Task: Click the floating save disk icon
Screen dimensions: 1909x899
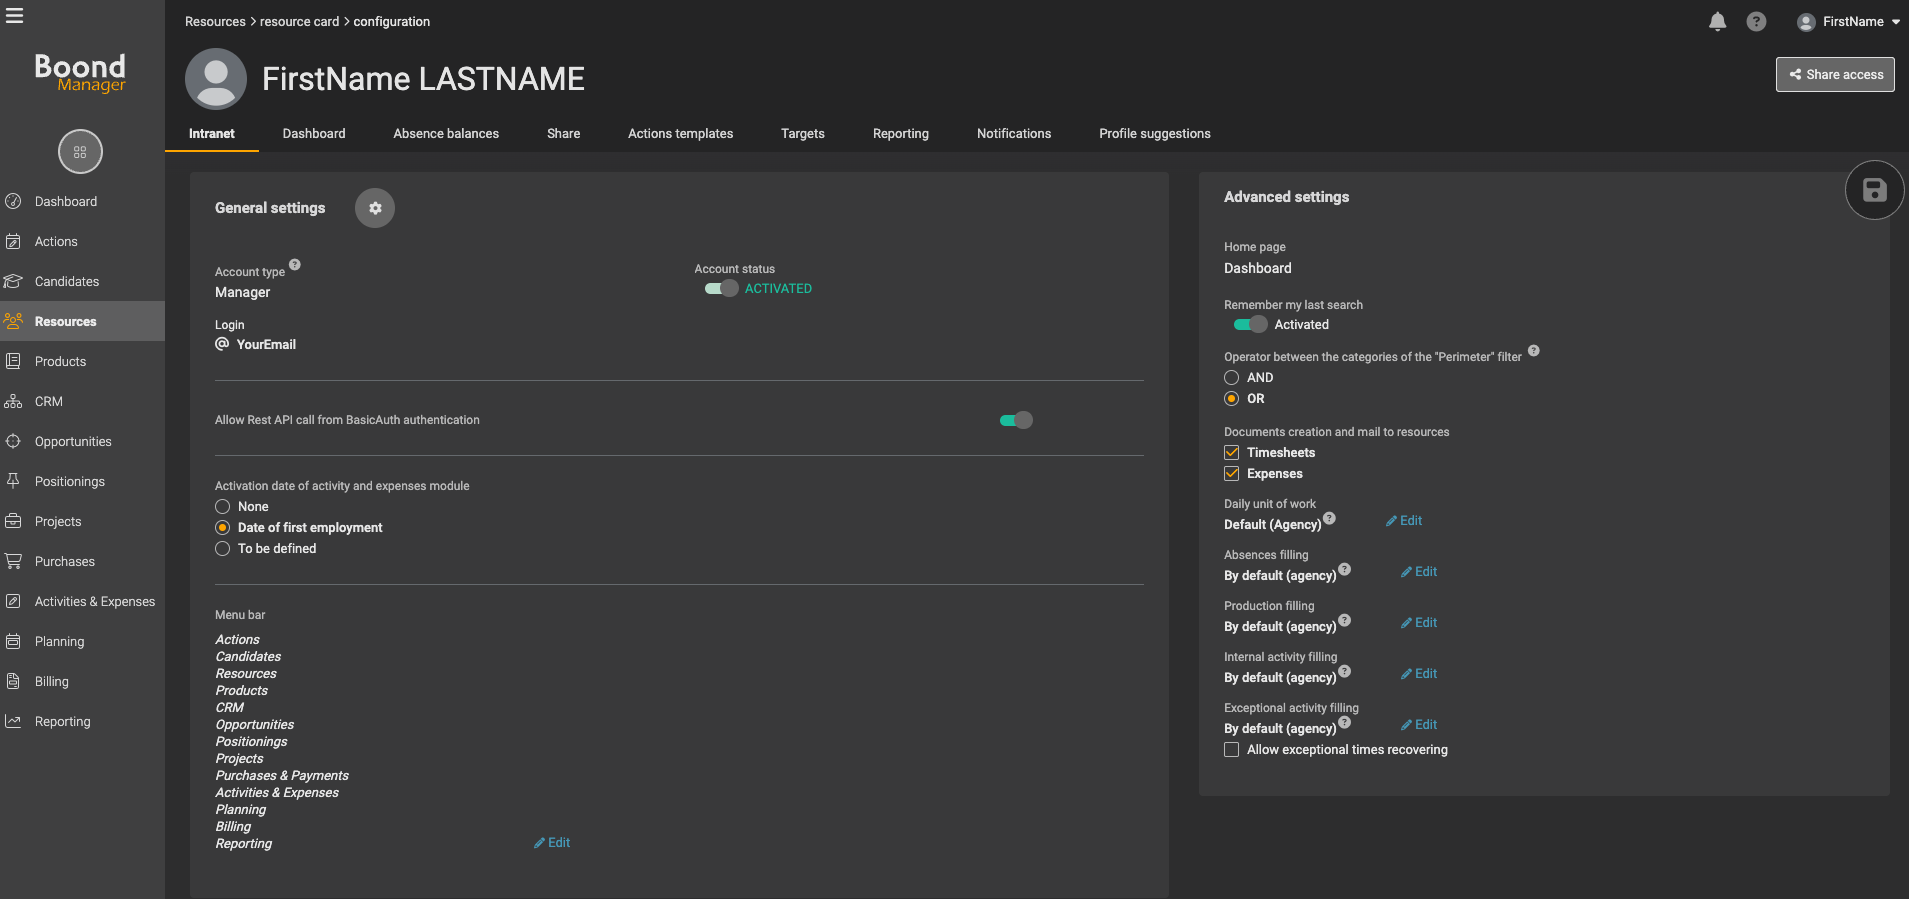Action: coord(1874,190)
